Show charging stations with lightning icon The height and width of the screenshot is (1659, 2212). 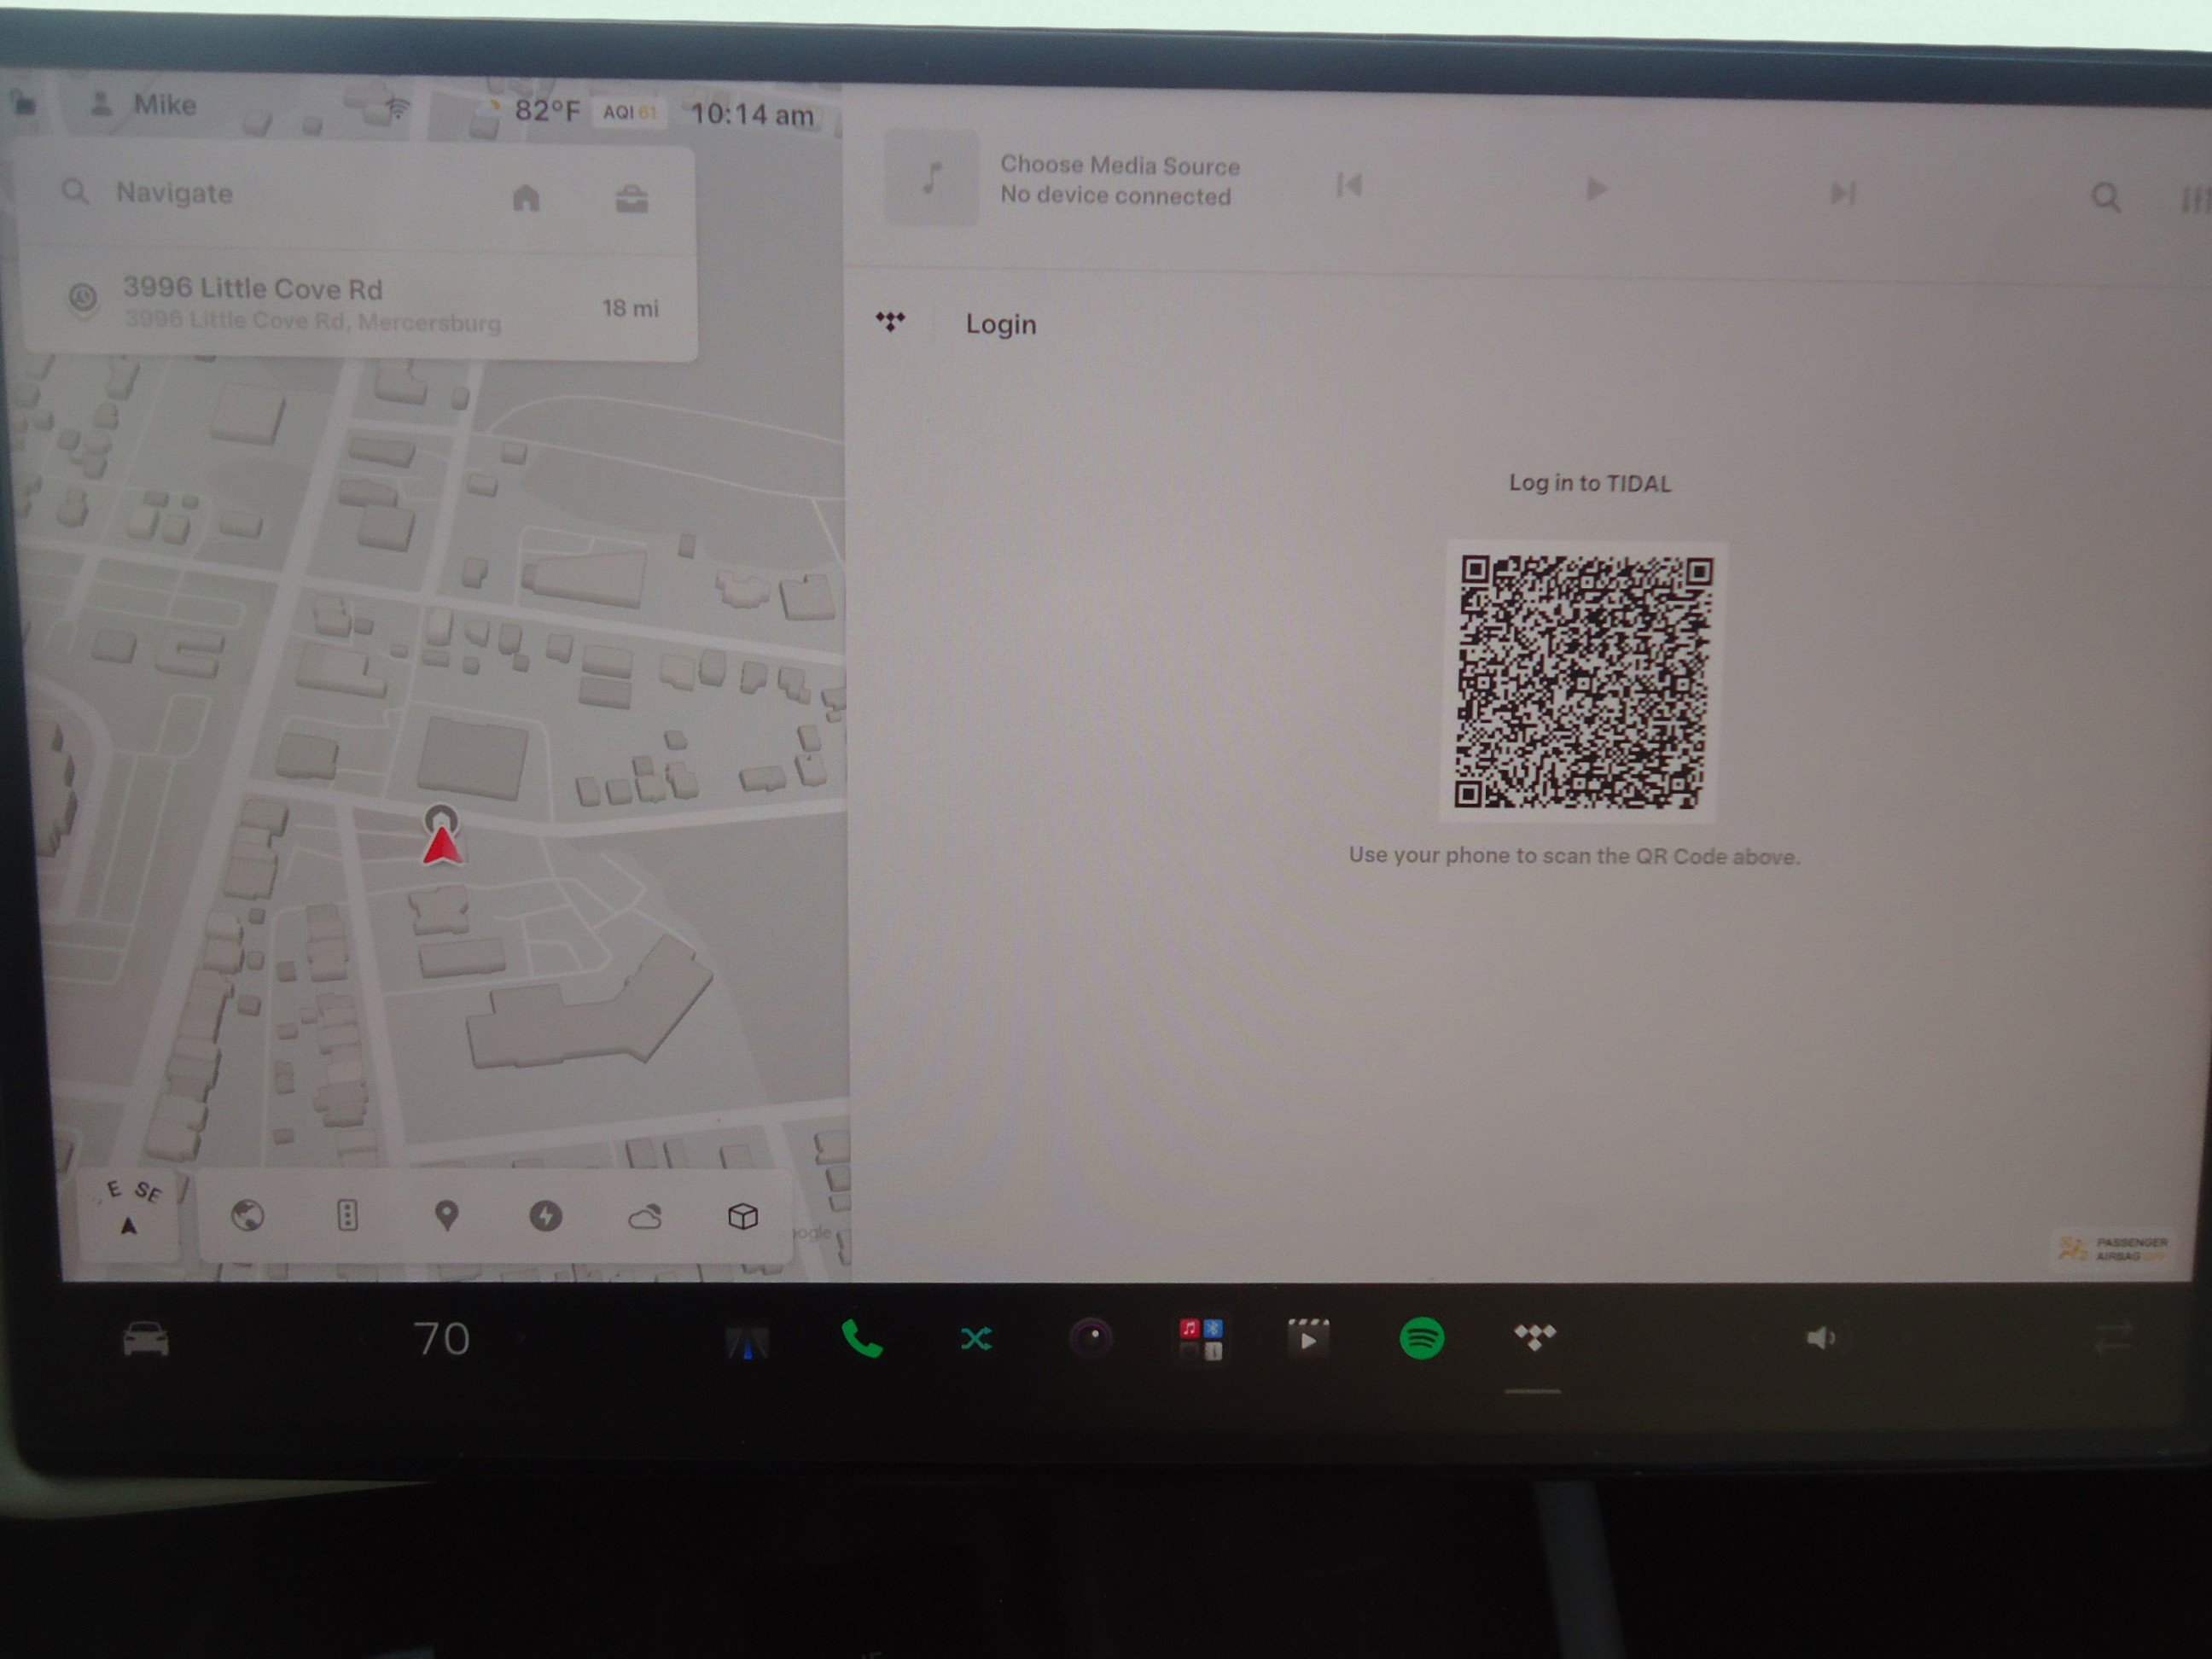545,1216
